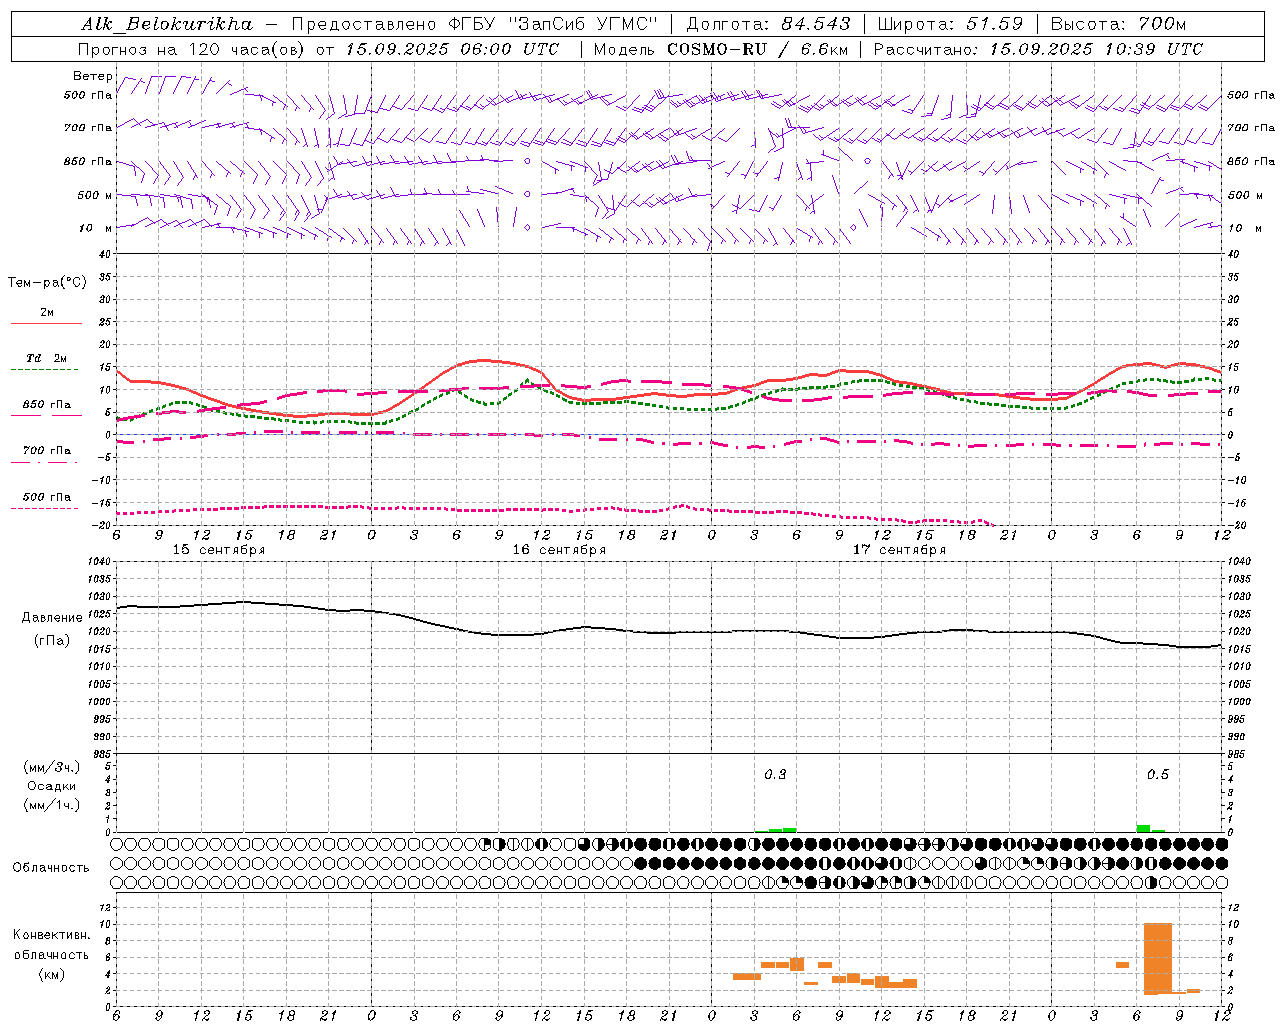Click the tall orange convective cloud bar

(1158, 959)
